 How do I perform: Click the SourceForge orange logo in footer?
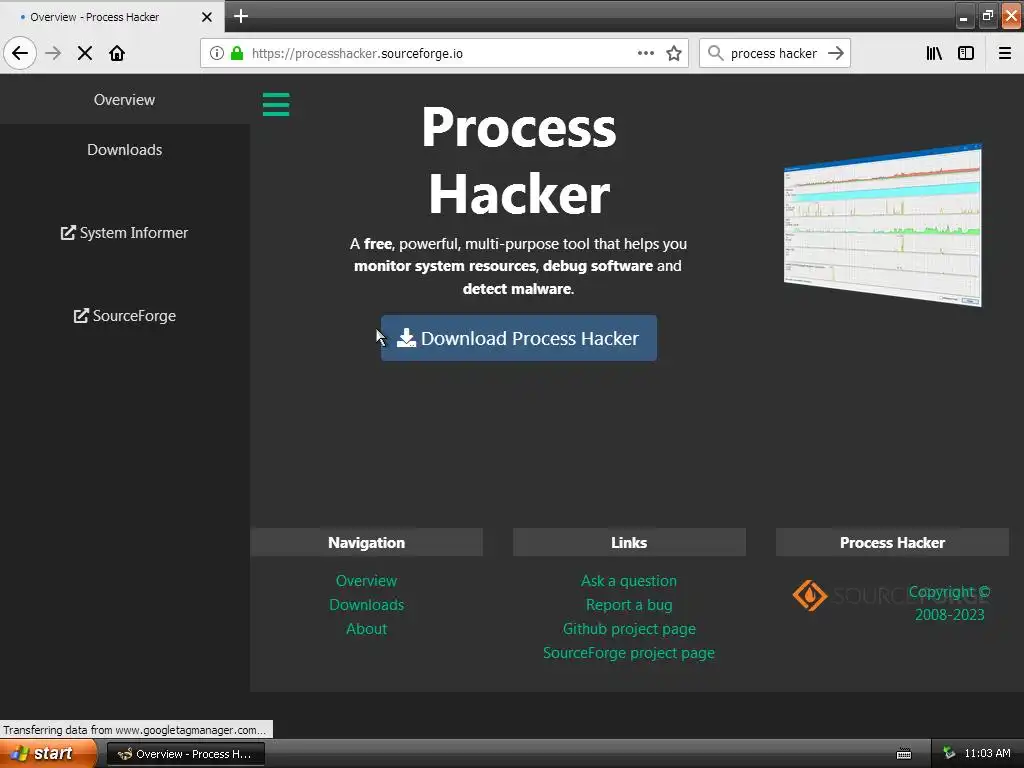pos(810,595)
